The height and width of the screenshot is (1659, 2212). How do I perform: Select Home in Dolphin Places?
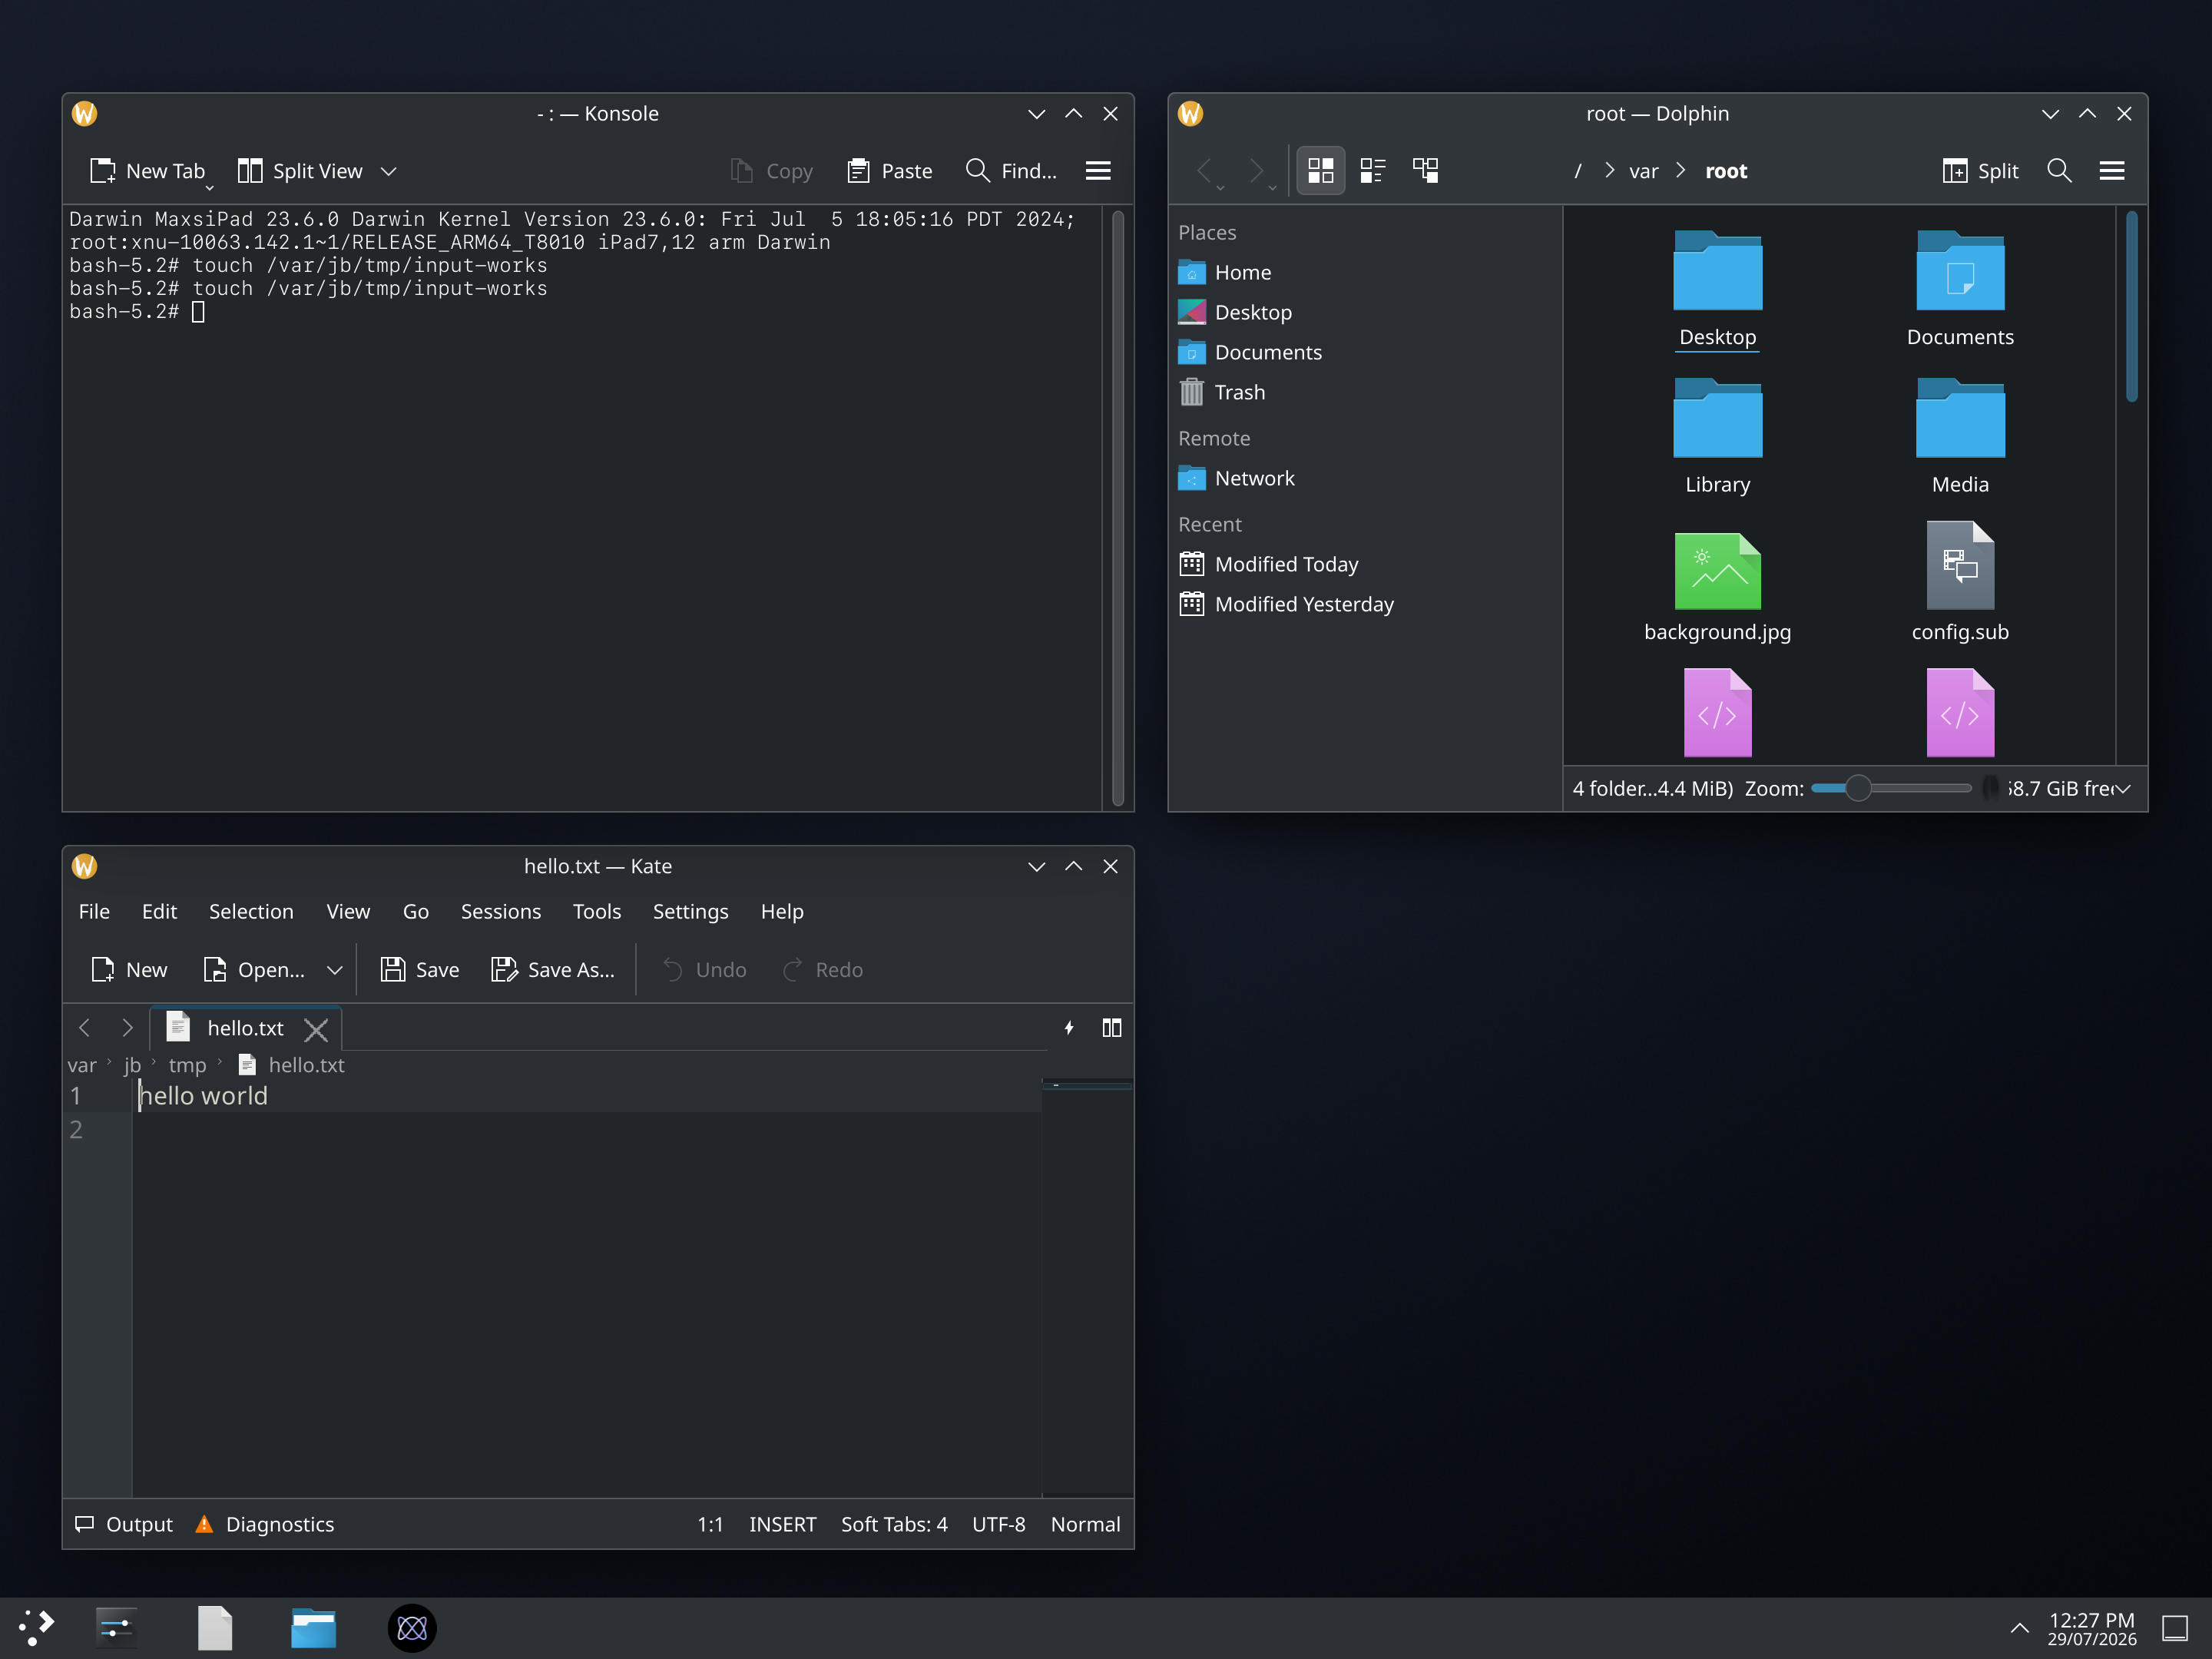coord(1365,272)
